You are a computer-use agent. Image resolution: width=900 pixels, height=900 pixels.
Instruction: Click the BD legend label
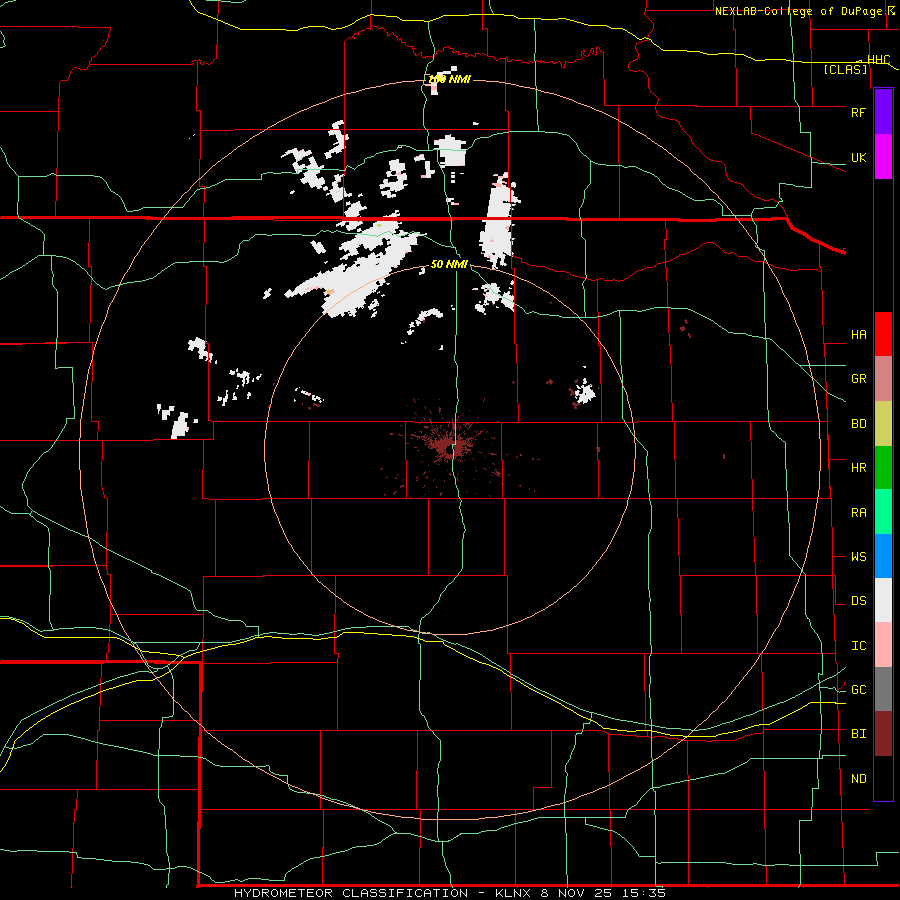(x=858, y=424)
